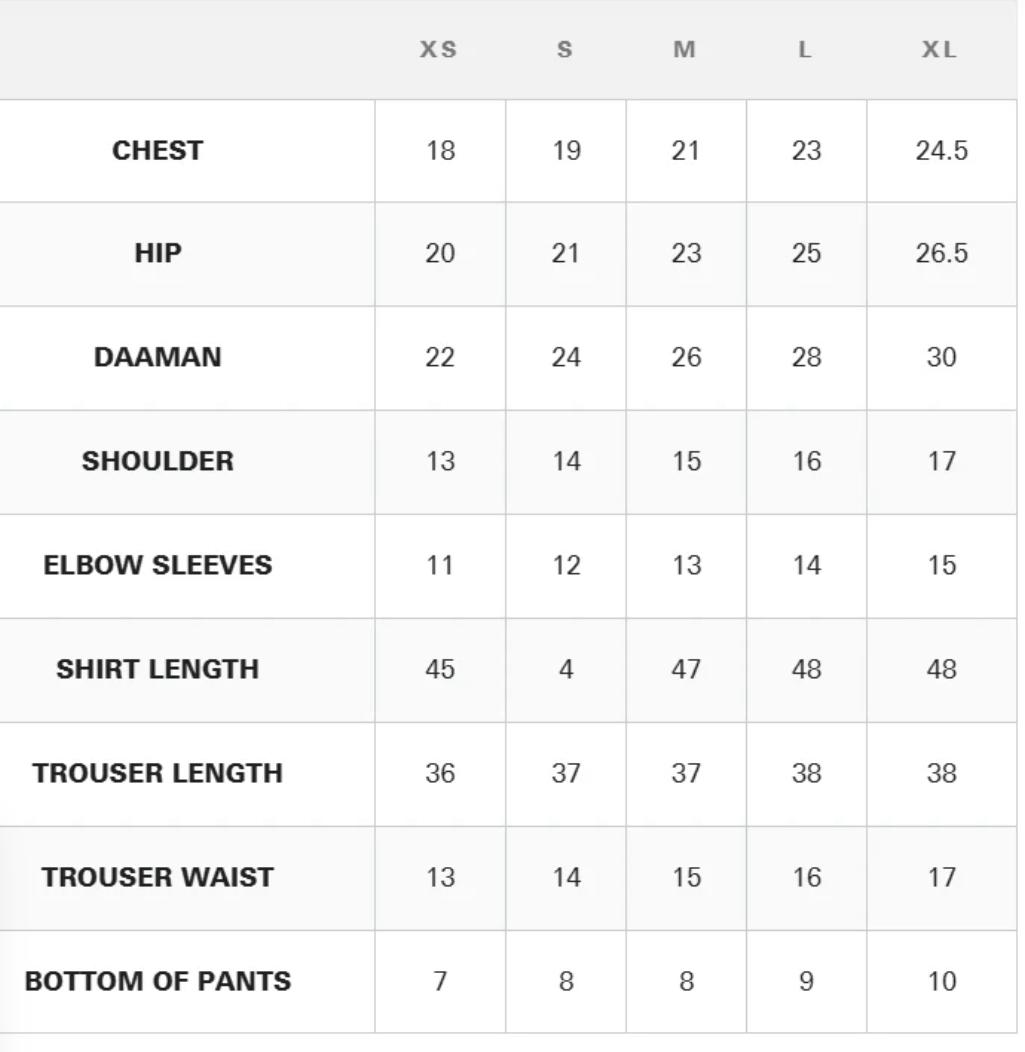This screenshot has height=1052, width=1025.
Task: Select the M size column header
Action: click(685, 49)
